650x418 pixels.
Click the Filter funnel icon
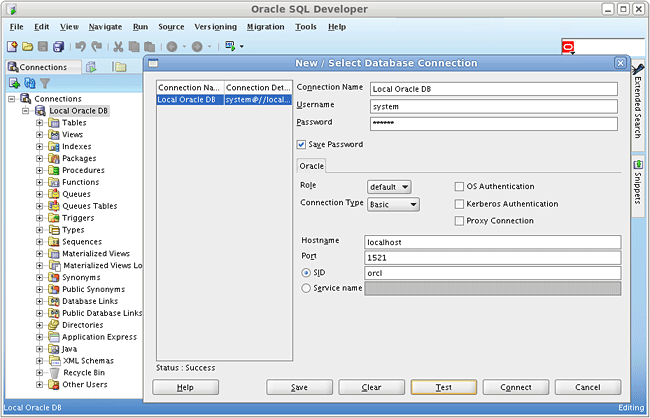pyautogui.click(x=45, y=83)
